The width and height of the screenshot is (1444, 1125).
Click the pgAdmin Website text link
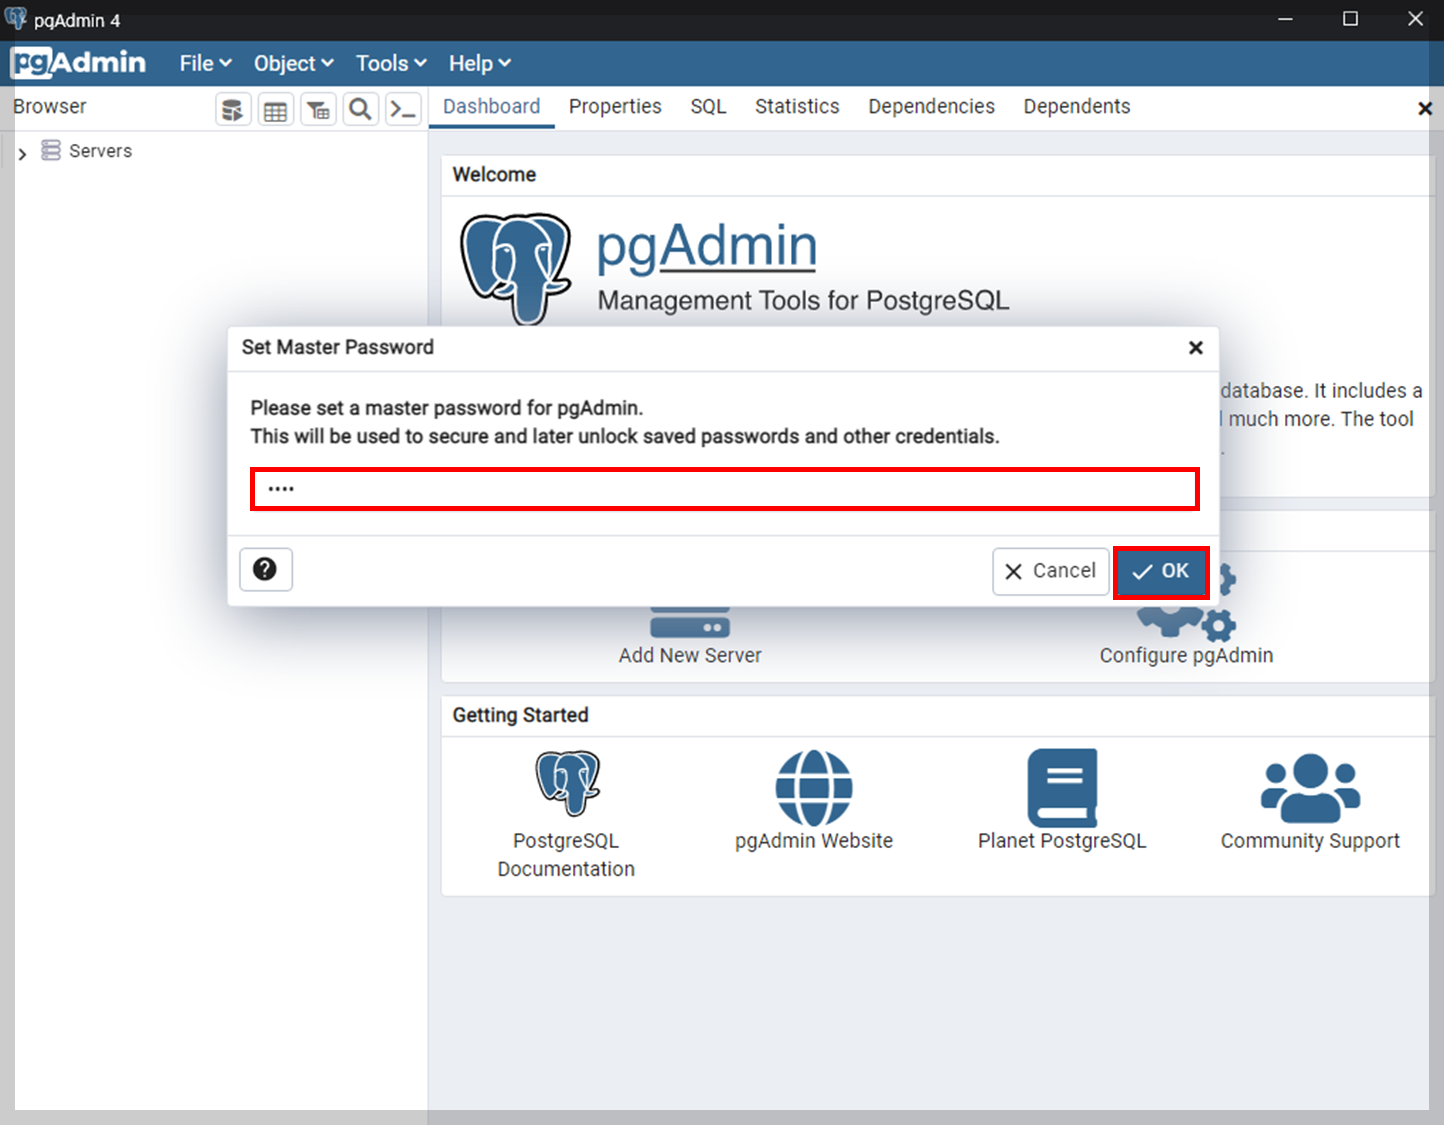814,841
